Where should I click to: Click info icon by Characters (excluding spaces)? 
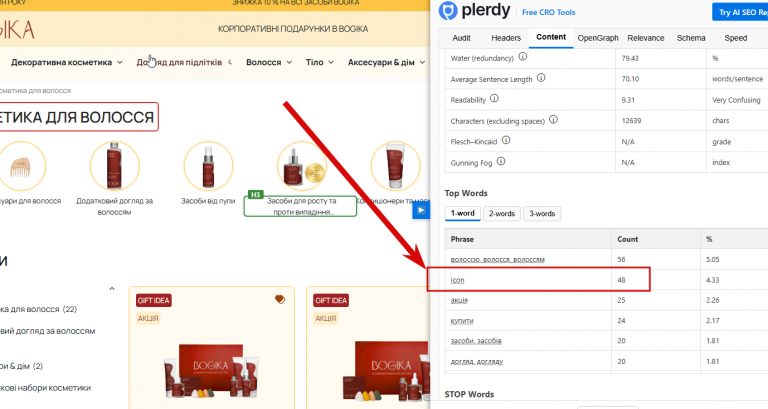(553, 120)
